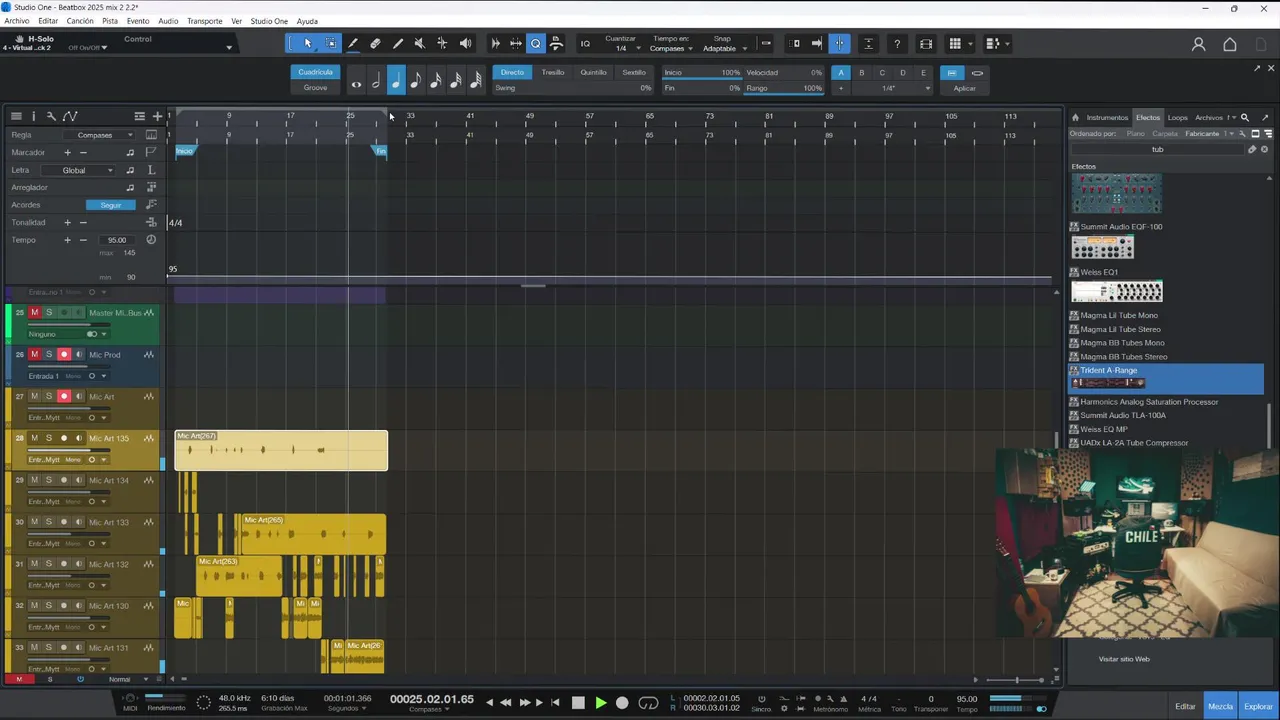Switch to the Loops browser tab
This screenshot has width=1280, height=720.
(1178, 118)
